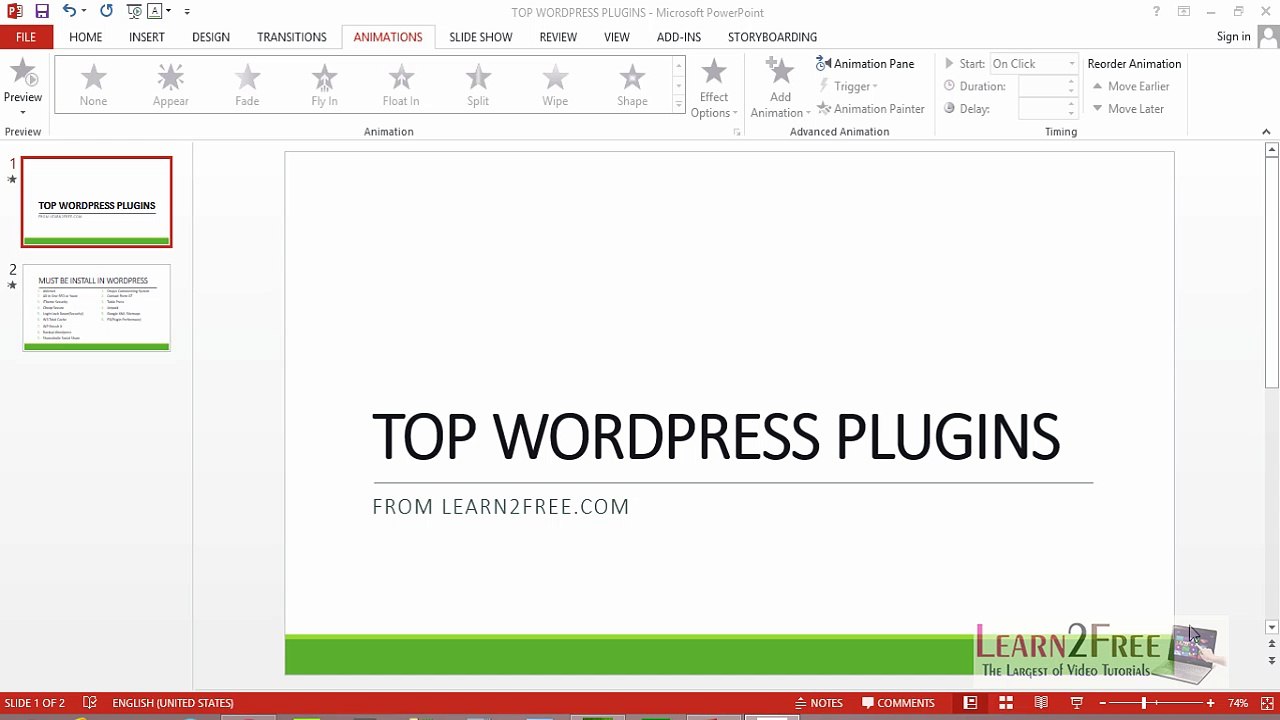
Task: Apply the Shape animation
Action: click(632, 85)
